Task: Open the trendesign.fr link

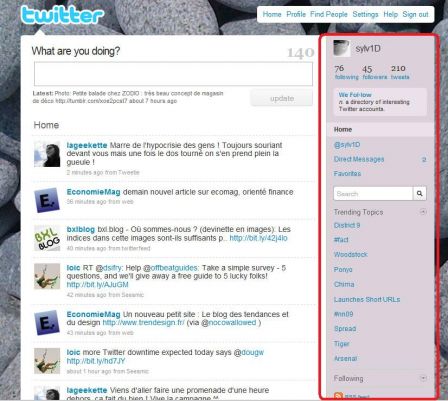Action: pyautogui.click(x=143, y=323)
